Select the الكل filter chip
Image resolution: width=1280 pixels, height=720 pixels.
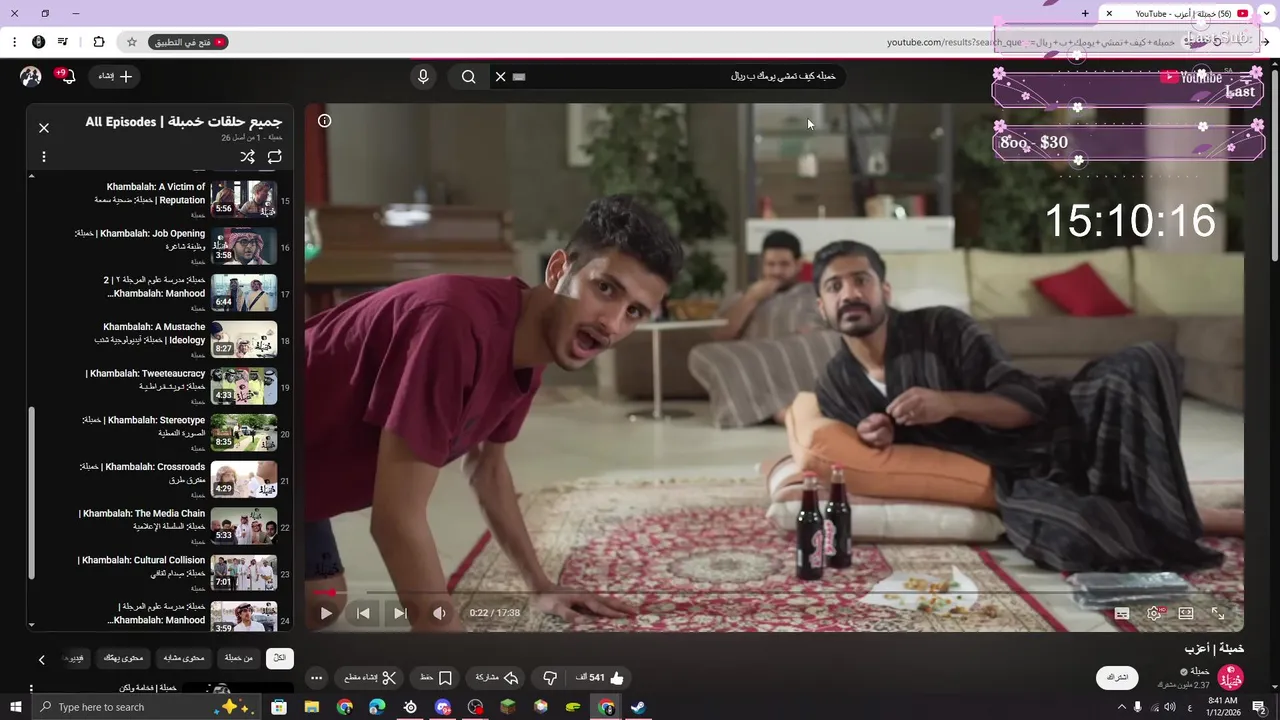click(280, 658)
